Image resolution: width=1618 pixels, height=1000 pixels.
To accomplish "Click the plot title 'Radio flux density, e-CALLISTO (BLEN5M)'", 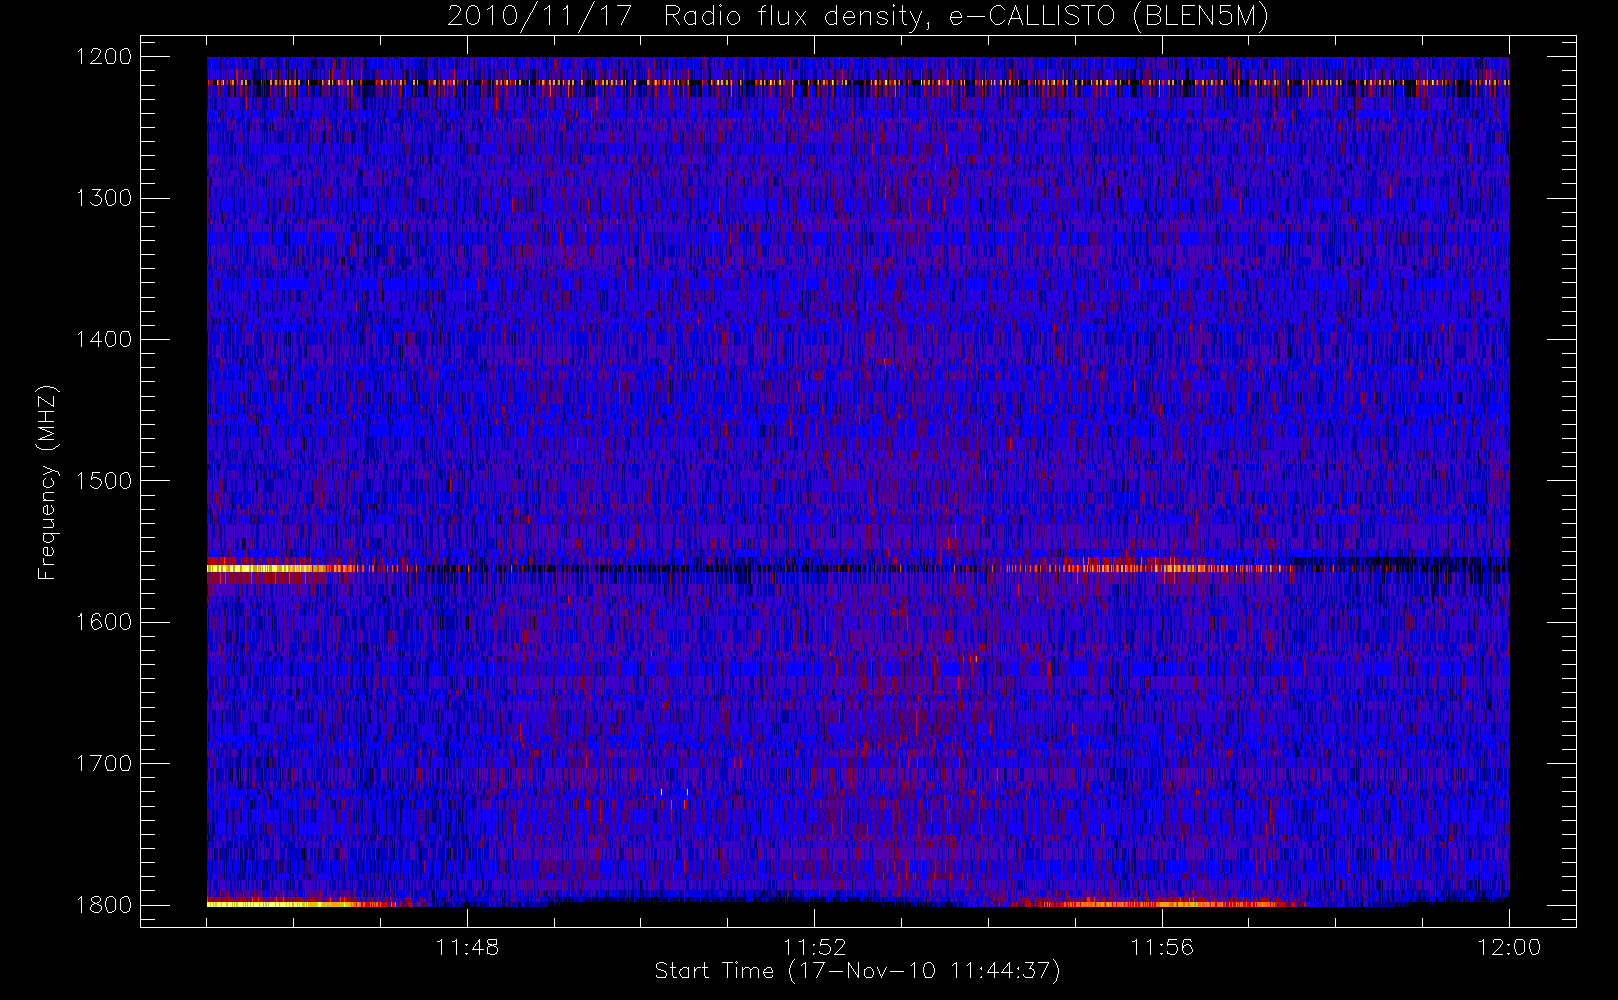I will [966, 17].
